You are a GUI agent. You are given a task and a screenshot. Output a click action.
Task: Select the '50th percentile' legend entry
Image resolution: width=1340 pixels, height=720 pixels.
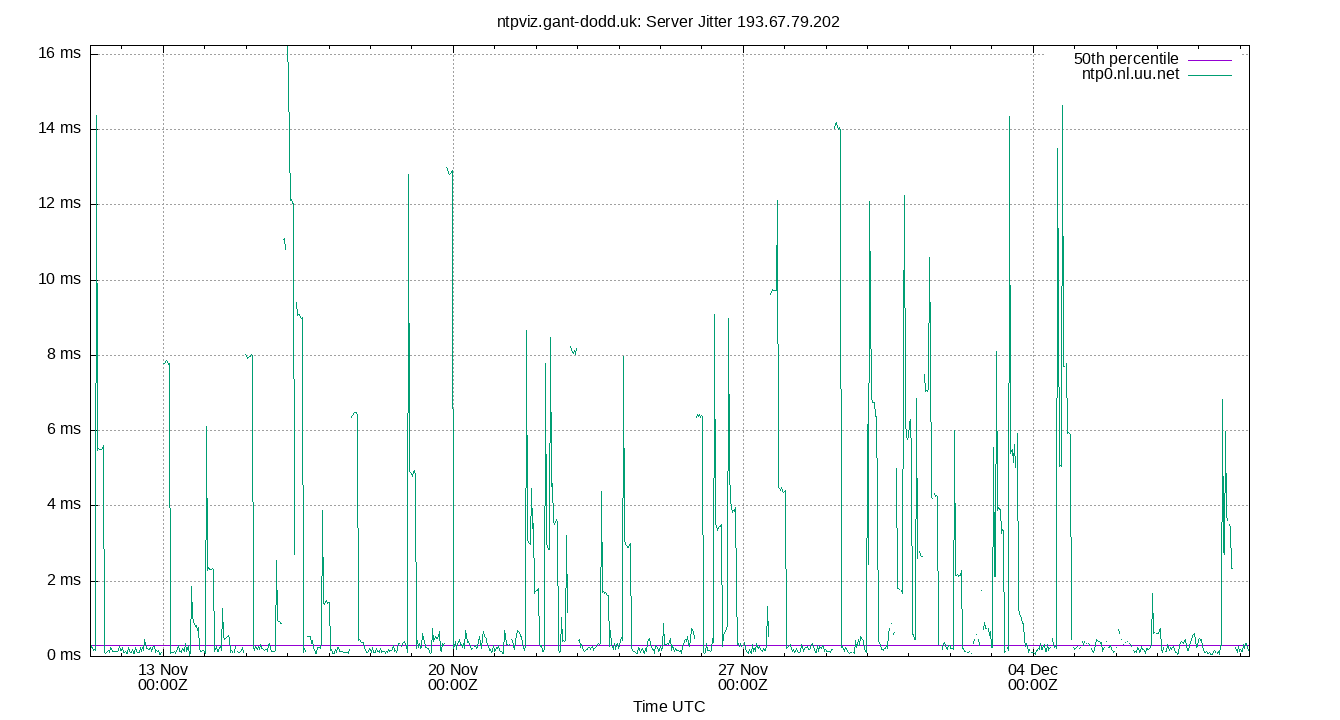[1125, 59]
